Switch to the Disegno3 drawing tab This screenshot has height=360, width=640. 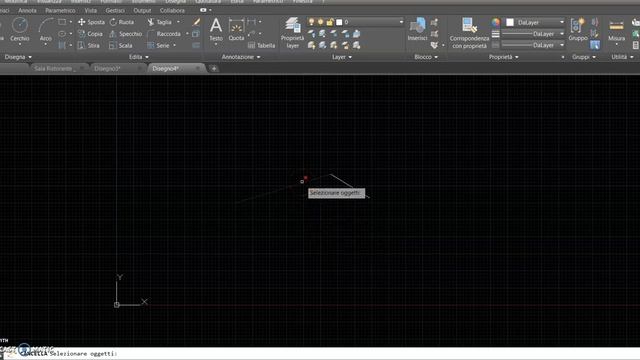pos(108,69)
